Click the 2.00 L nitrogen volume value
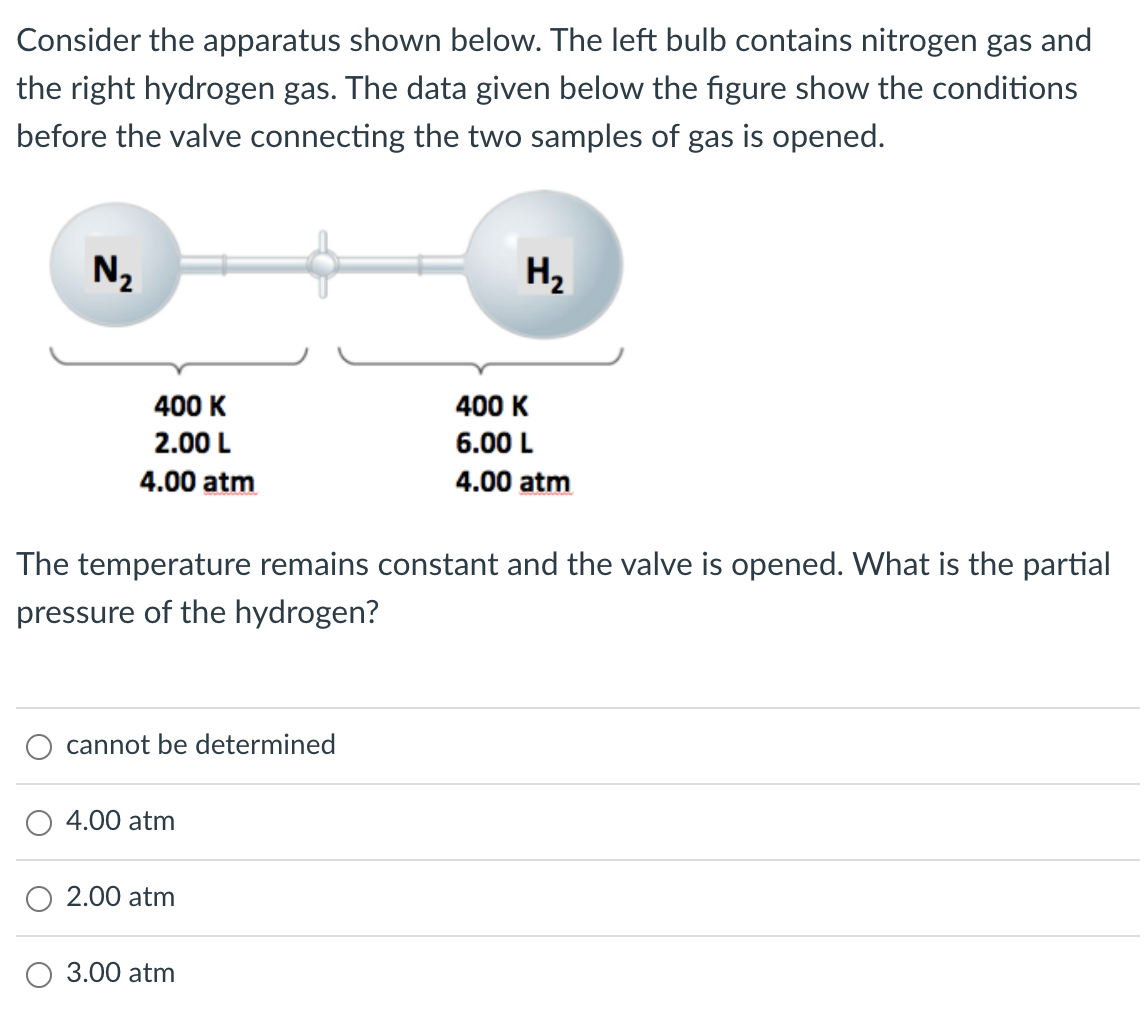Viewport: 1148px width, 1012px height. (193, 443)
